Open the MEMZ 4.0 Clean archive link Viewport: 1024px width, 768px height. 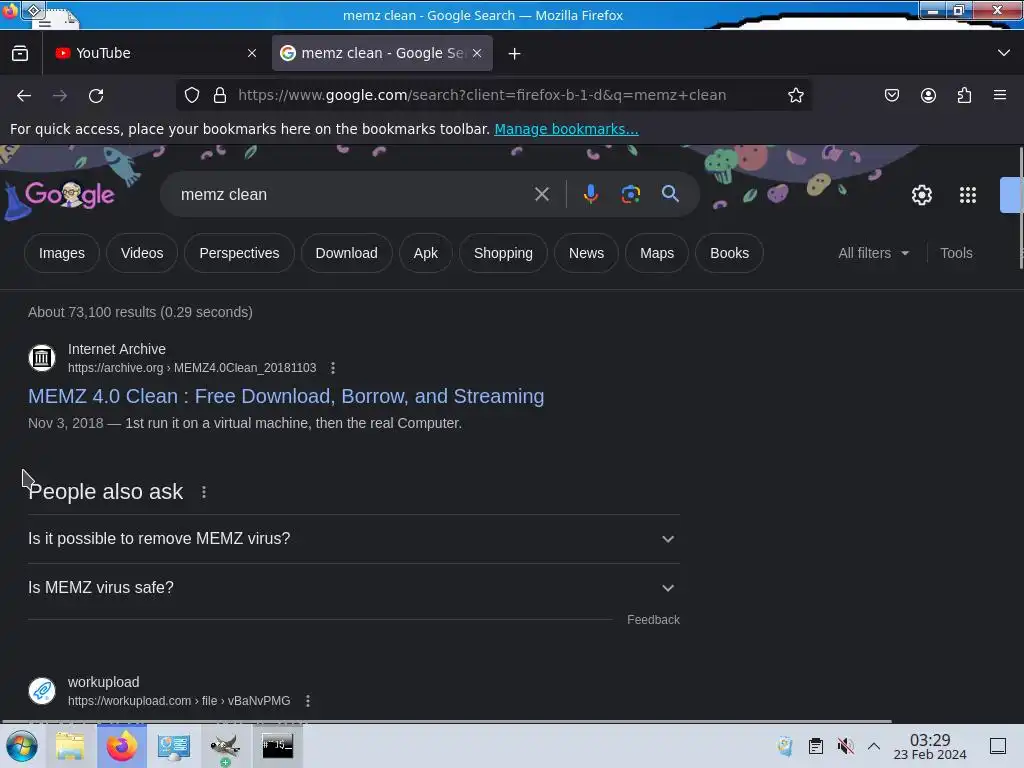point(286,396)
